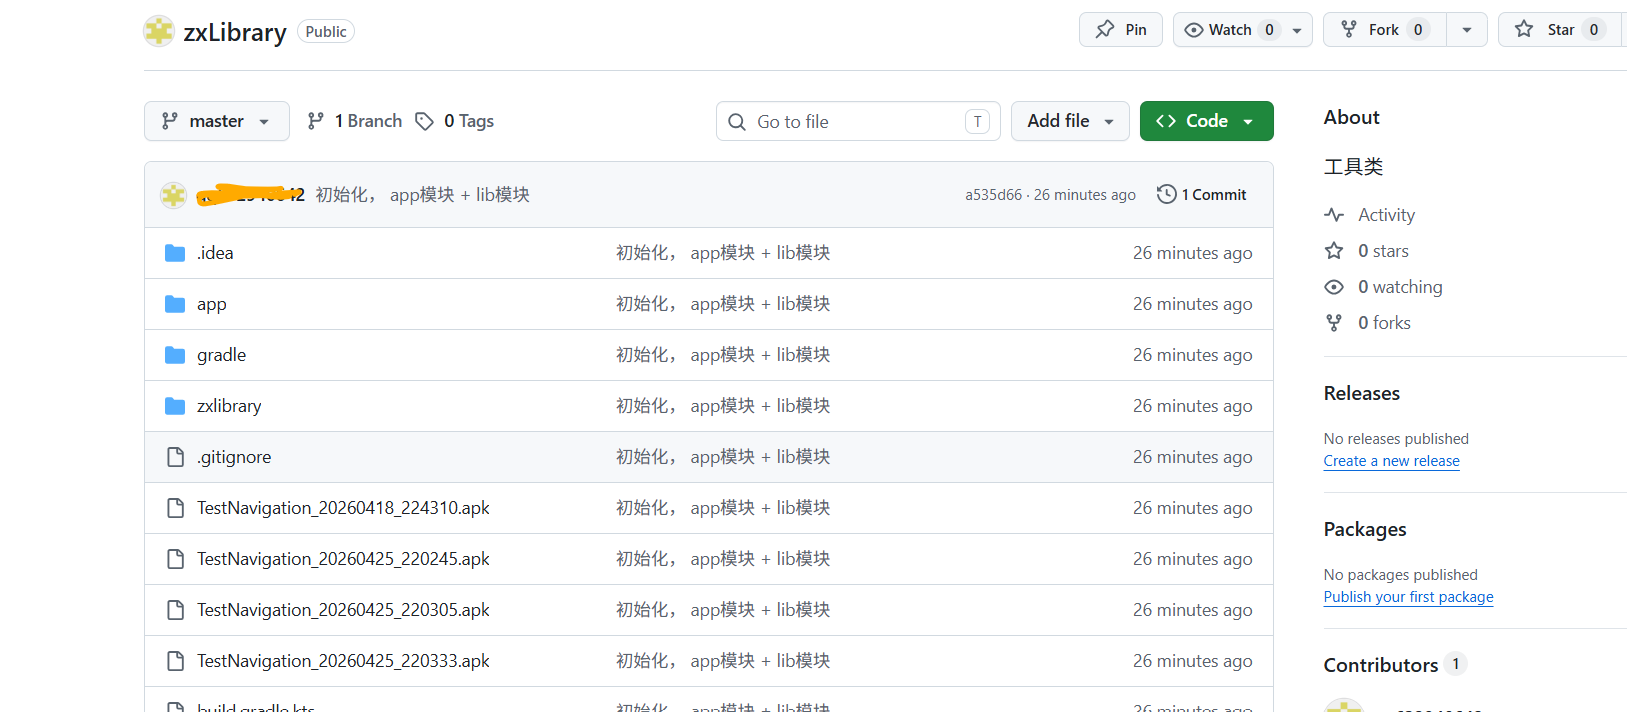Open the commit message in the .gitignore row
Viewport: 1627px width, 712px height.
(x=723, y=457)
